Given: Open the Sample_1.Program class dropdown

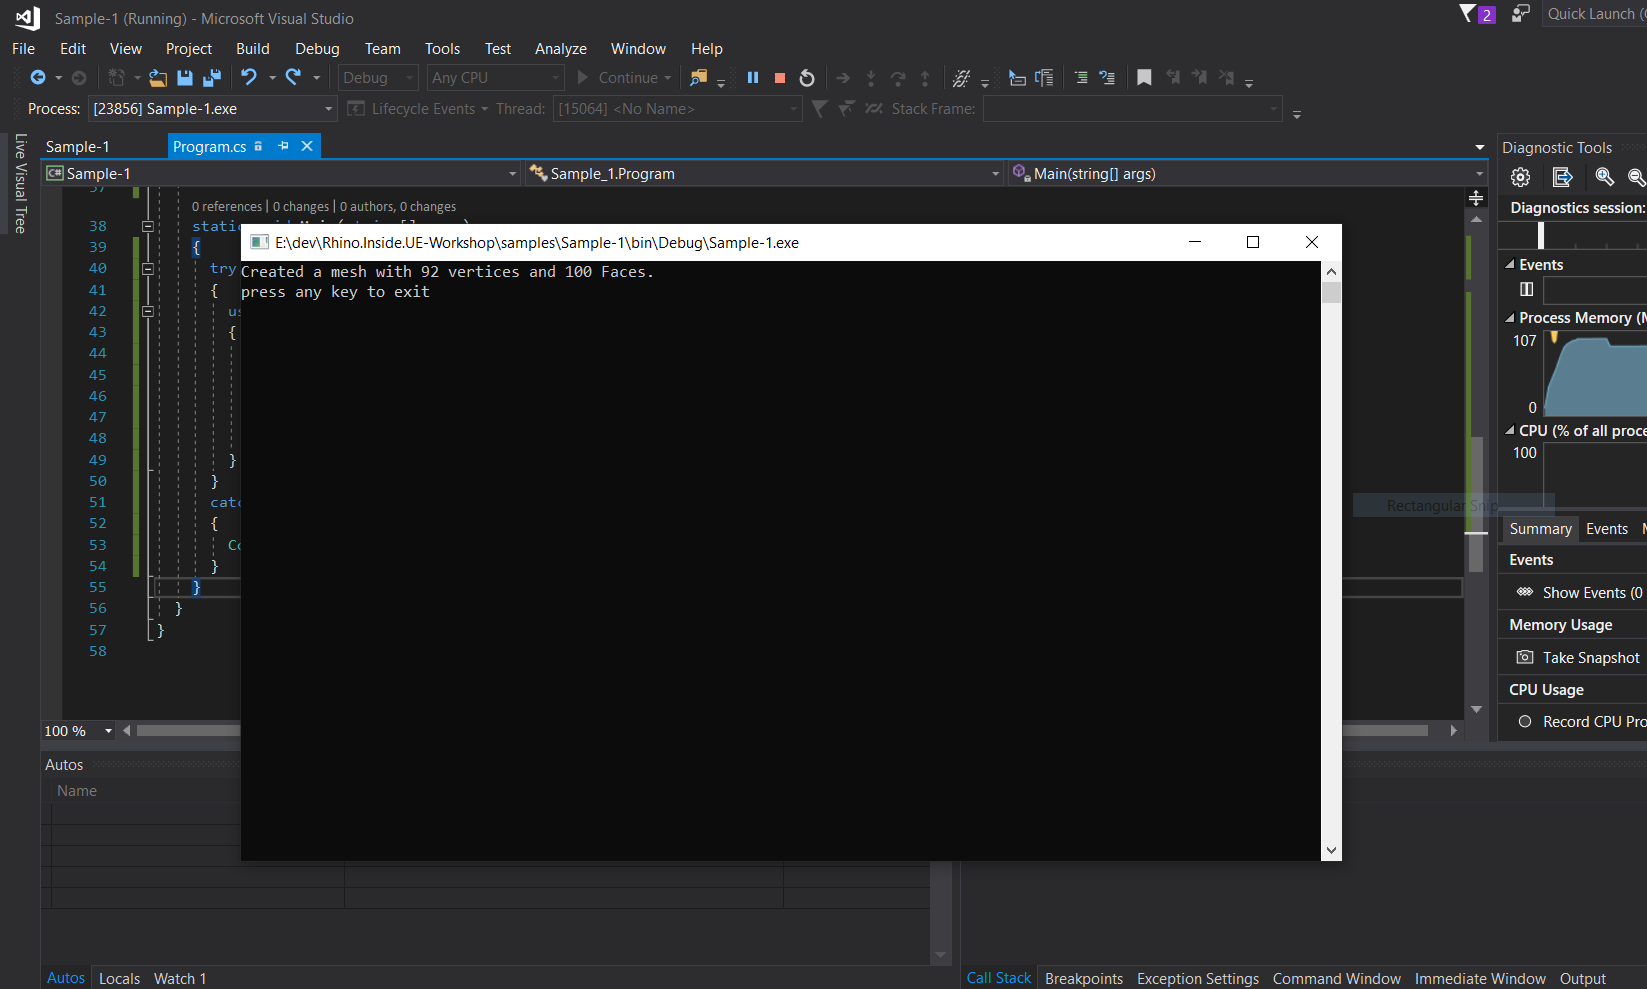Looking at the screenshot, I should [764, 174].
